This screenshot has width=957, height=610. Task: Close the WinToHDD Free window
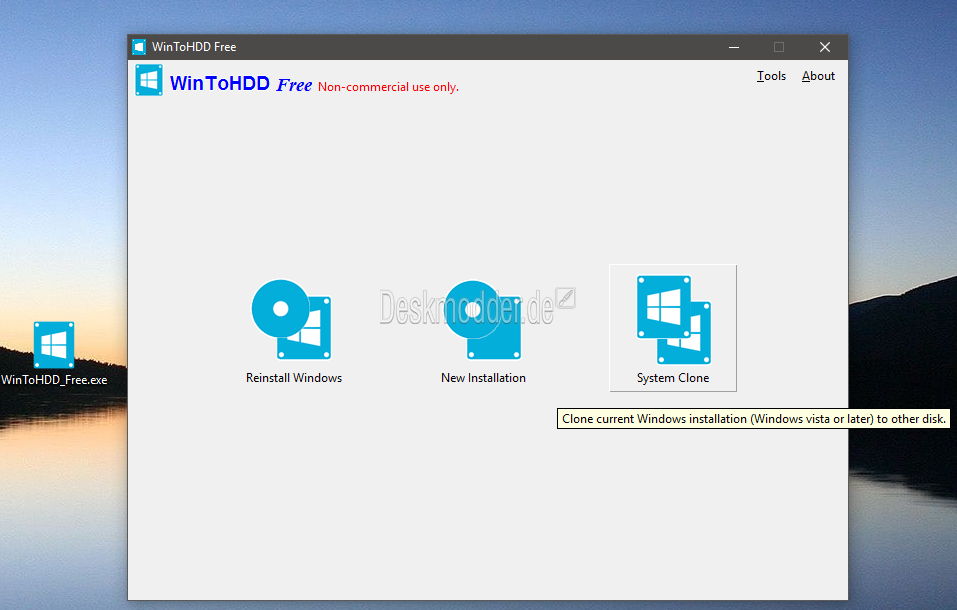(x=825, y=47)
